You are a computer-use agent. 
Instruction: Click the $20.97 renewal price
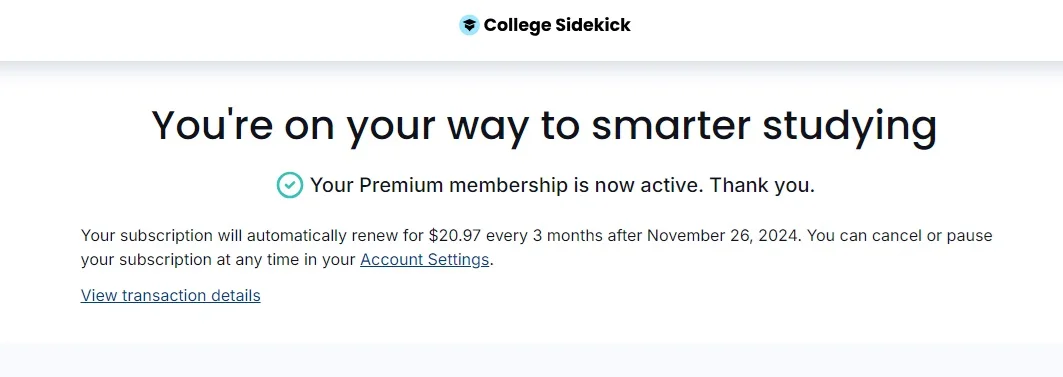click(455, 236)
